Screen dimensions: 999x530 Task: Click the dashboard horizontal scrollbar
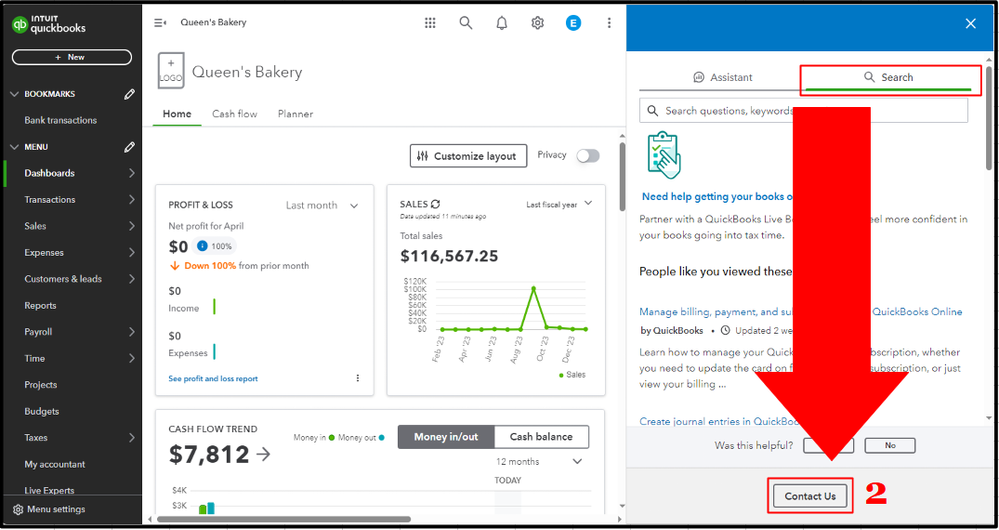pos(284,519)
